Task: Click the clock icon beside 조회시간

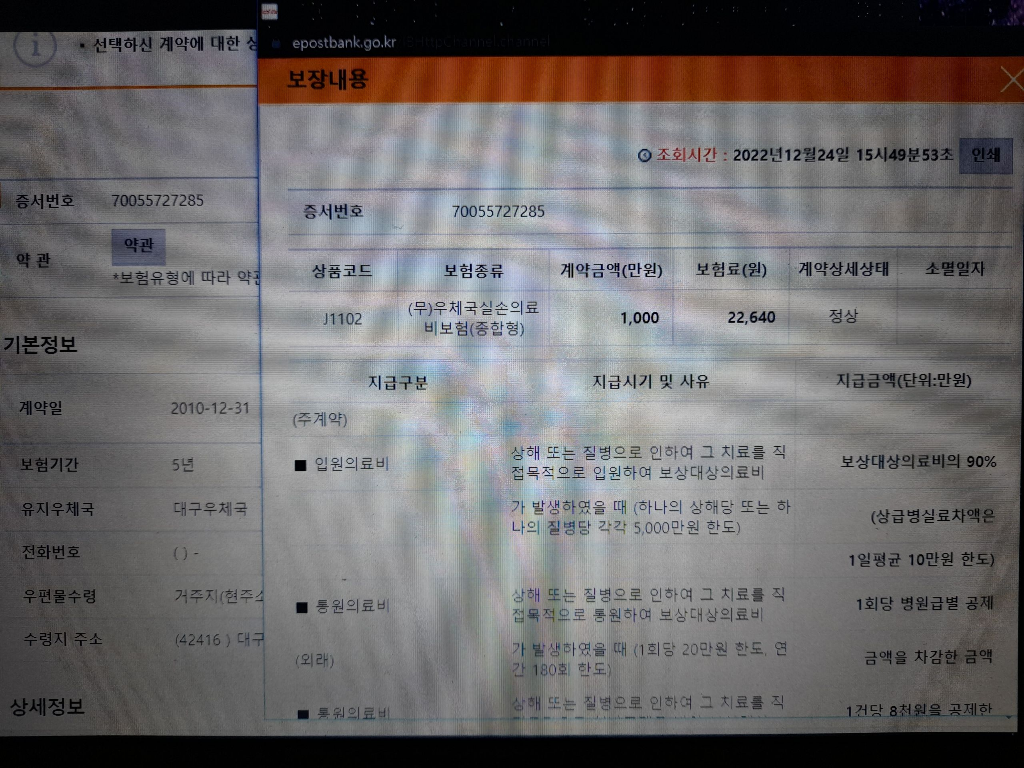Action: pos(644,156)
